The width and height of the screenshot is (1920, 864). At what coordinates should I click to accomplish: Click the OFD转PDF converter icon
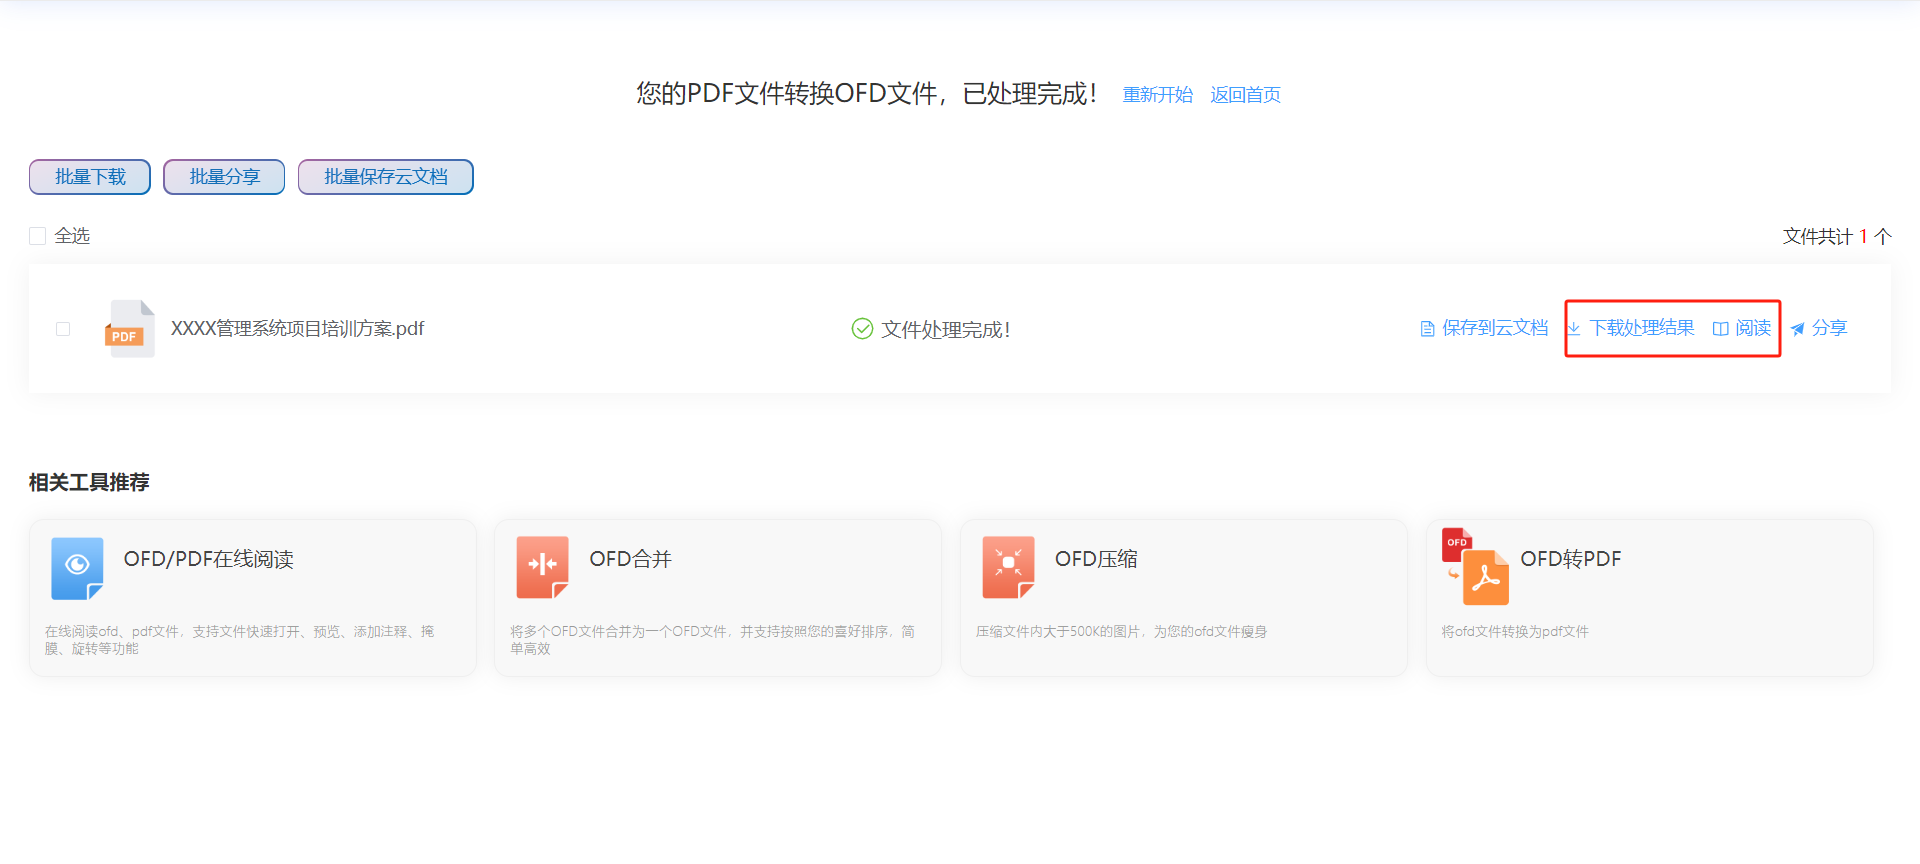pyautogui.click(x=1475, y=567)
